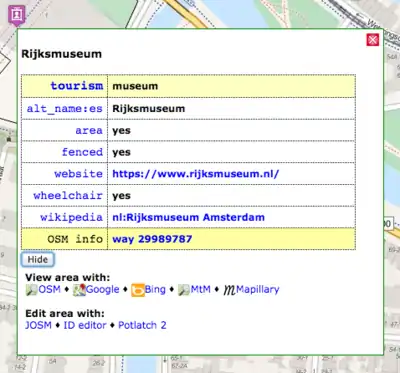Open nl:Rijksmuseum Amsterdam wikipedia link
The height and width of the screenshot is (373, 400).
pos(189,217)
